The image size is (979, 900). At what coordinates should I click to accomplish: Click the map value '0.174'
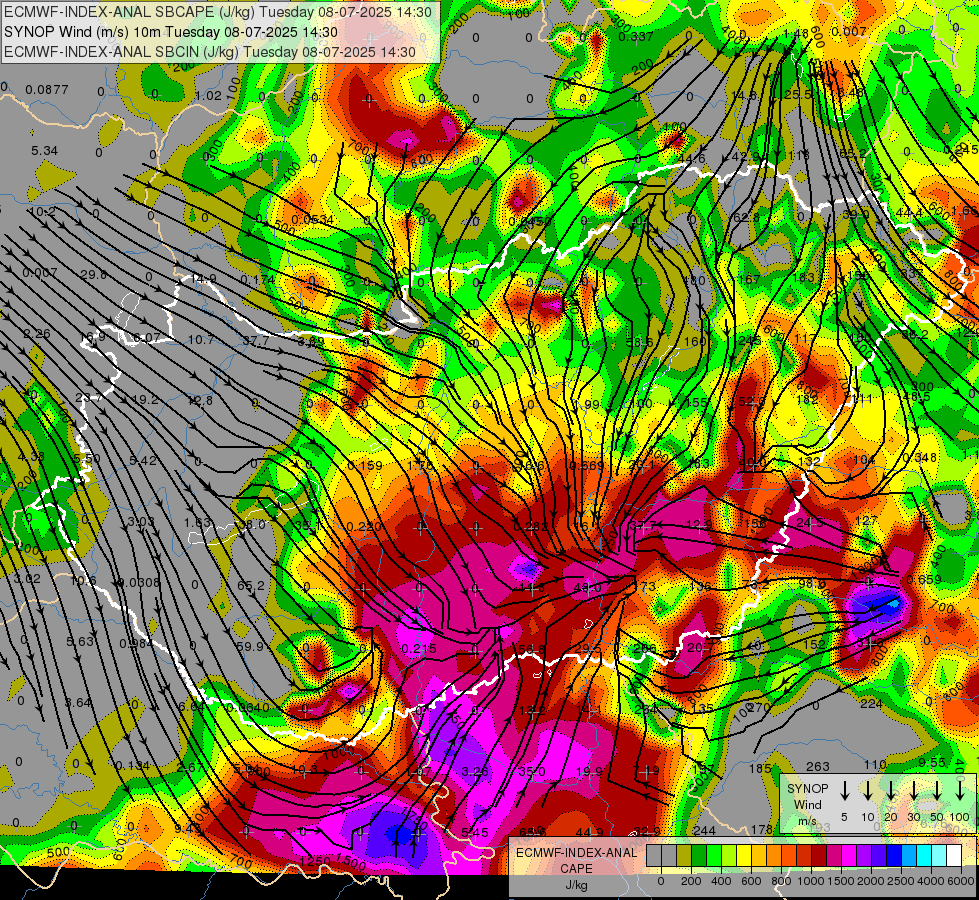258,280
